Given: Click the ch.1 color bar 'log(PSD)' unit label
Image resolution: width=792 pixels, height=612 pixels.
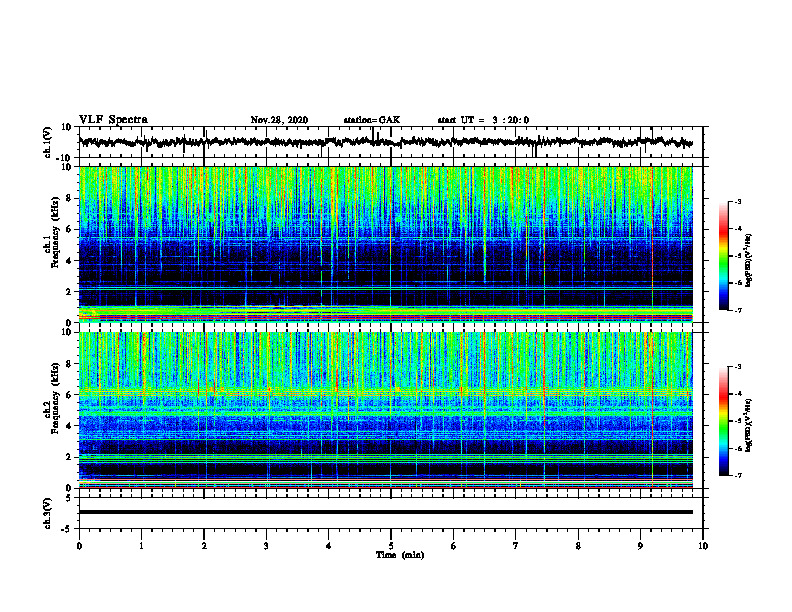Looking at the screenshot, I should [749, 260].
